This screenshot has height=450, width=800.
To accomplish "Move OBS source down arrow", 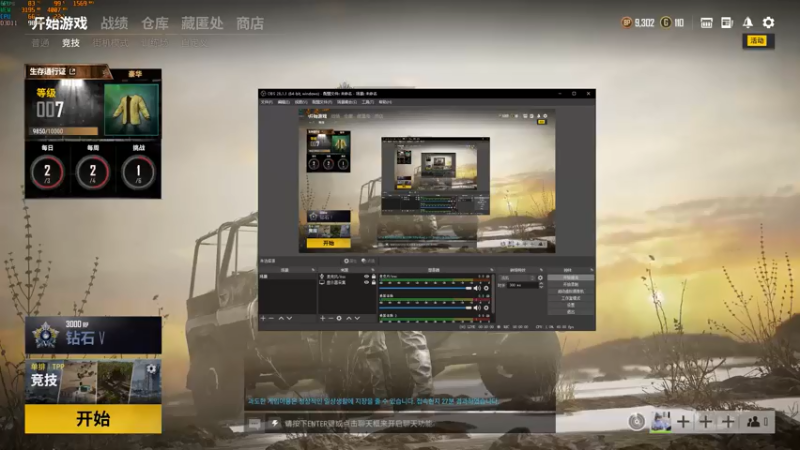I will pos(357,318).
